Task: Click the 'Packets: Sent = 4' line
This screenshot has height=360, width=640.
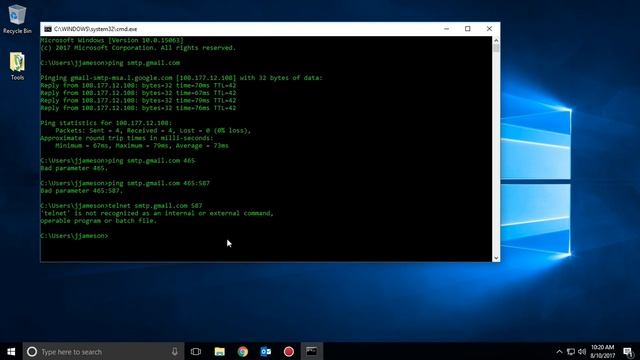Action: pos(153,131)
